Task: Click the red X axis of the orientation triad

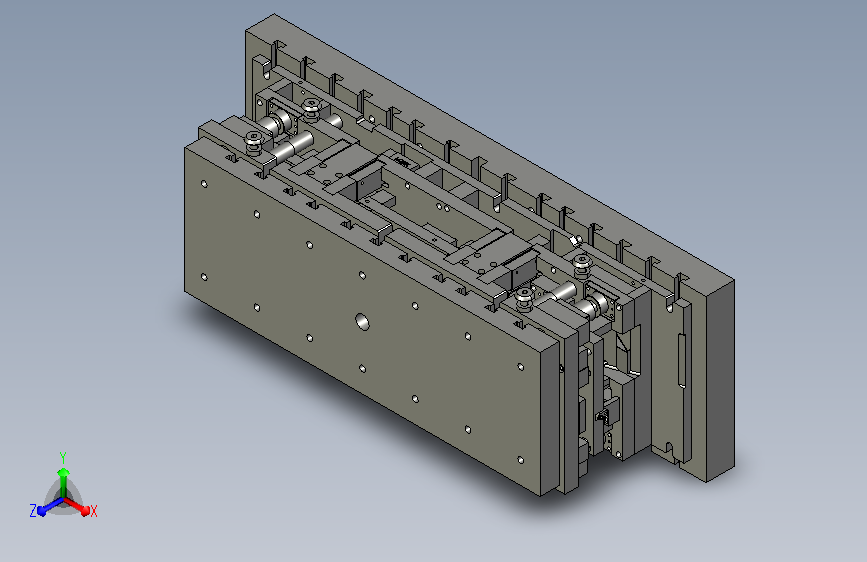Action: coord(77,506)
